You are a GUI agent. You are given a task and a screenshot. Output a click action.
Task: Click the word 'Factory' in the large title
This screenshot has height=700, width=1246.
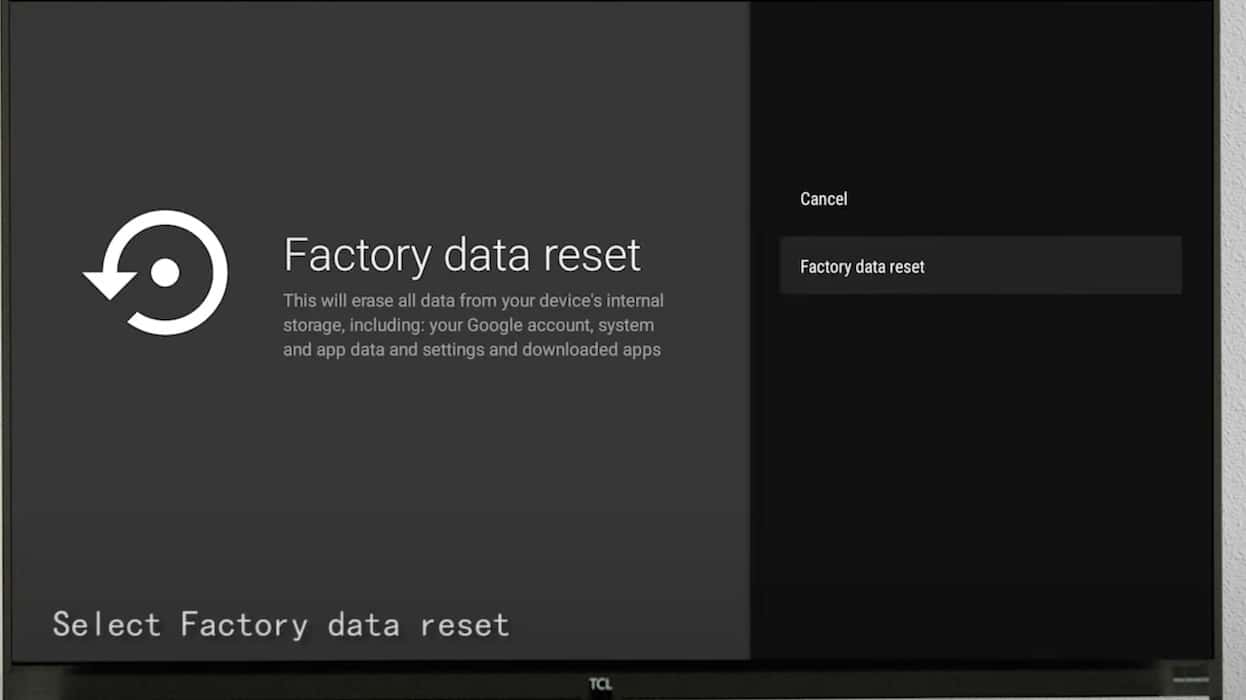click(355, 255)
